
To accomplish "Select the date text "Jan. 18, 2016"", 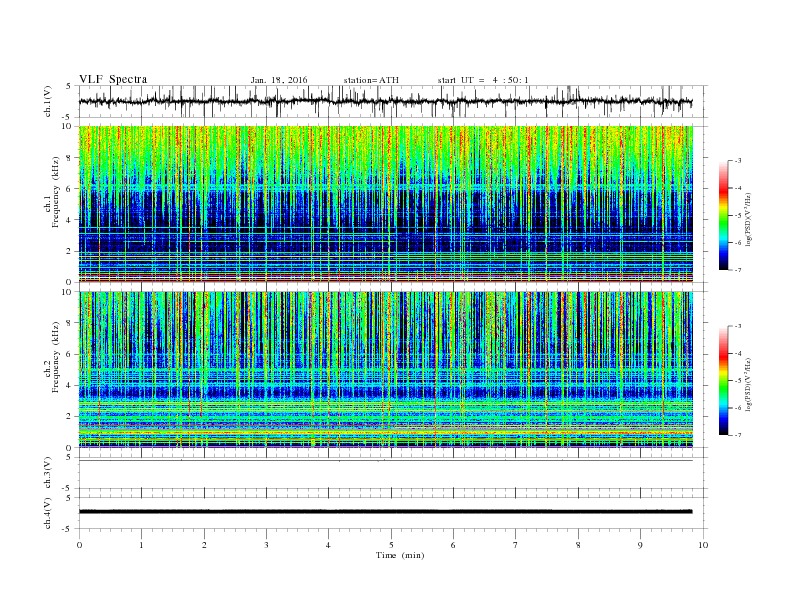I will tap(279, 80).
